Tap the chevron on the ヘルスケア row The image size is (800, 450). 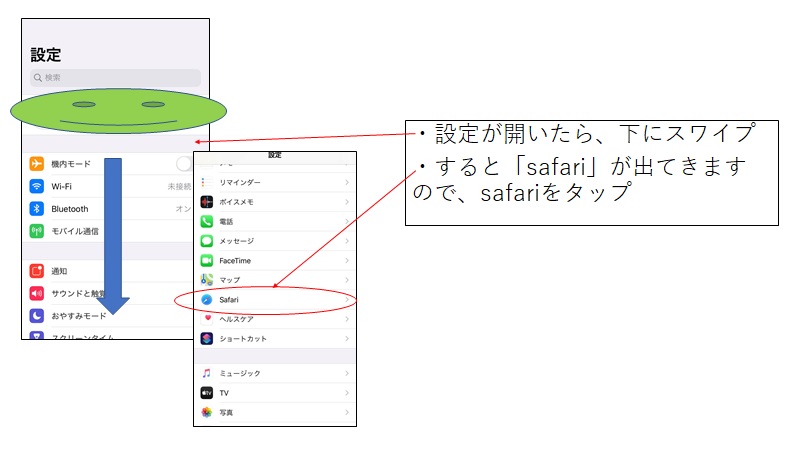(x=347, y=319)
